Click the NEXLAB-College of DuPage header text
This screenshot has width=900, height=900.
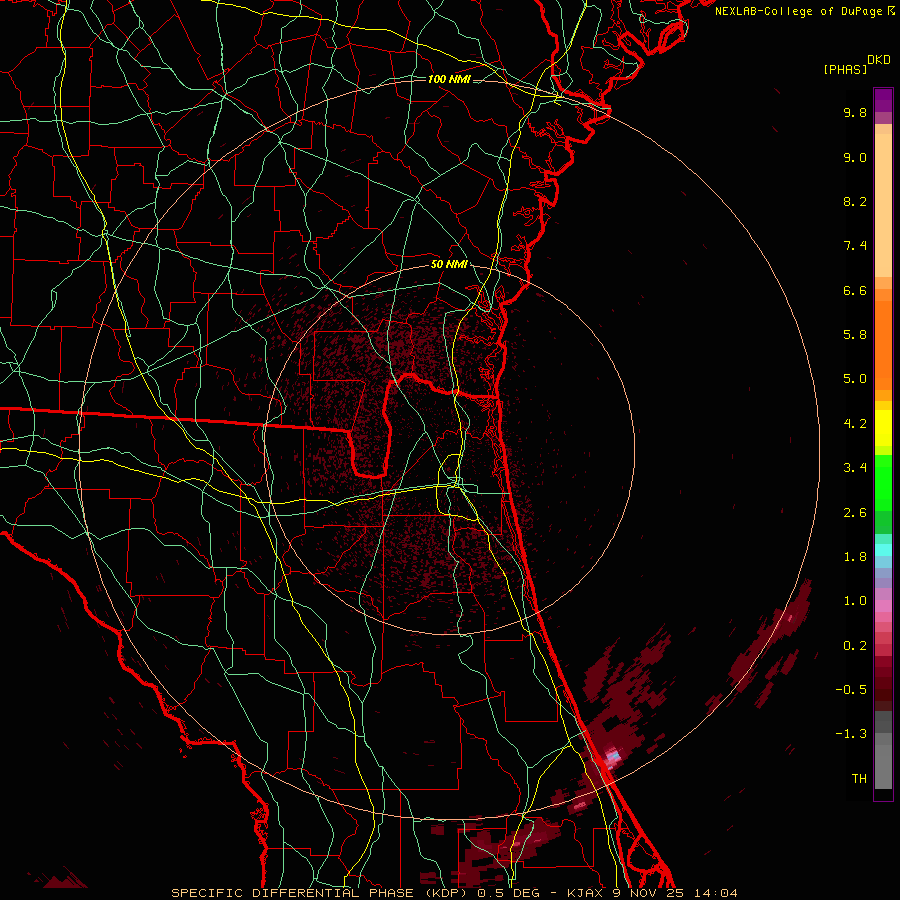click(x=799, y=11)
